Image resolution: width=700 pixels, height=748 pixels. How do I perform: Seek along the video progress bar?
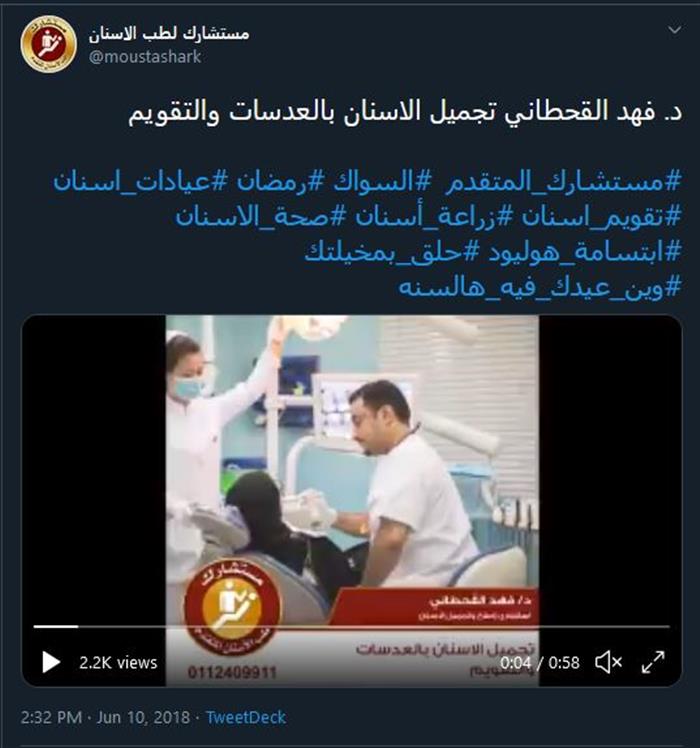(352, 626)
